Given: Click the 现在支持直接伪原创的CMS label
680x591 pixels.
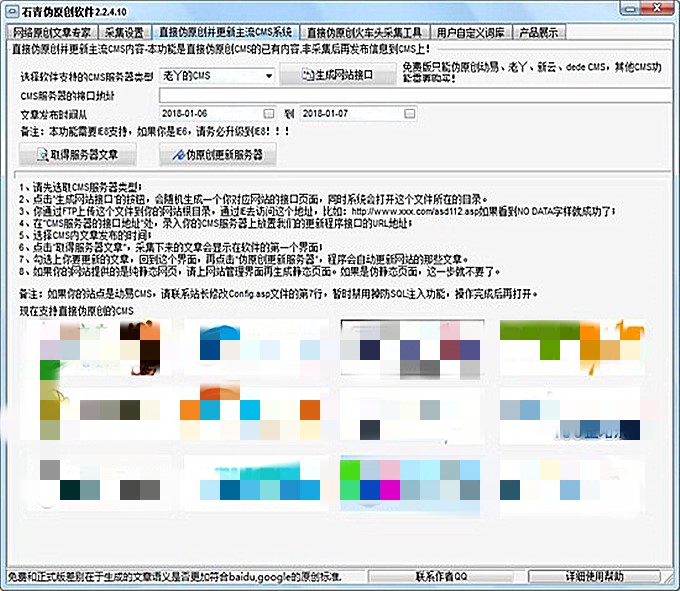Looking at the screenshot, I should tap(77, 311).
